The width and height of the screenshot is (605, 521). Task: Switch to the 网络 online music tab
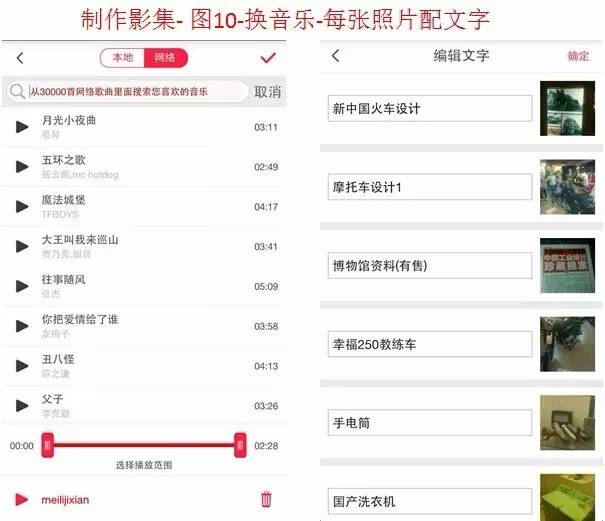(166, 58)
